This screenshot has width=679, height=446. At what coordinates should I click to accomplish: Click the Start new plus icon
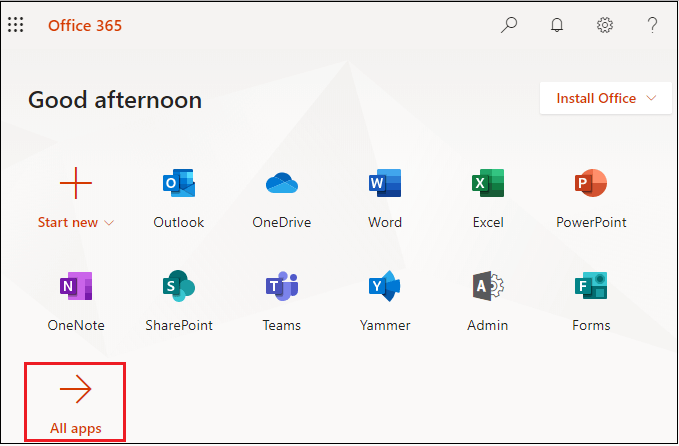[x=76, y=183]
